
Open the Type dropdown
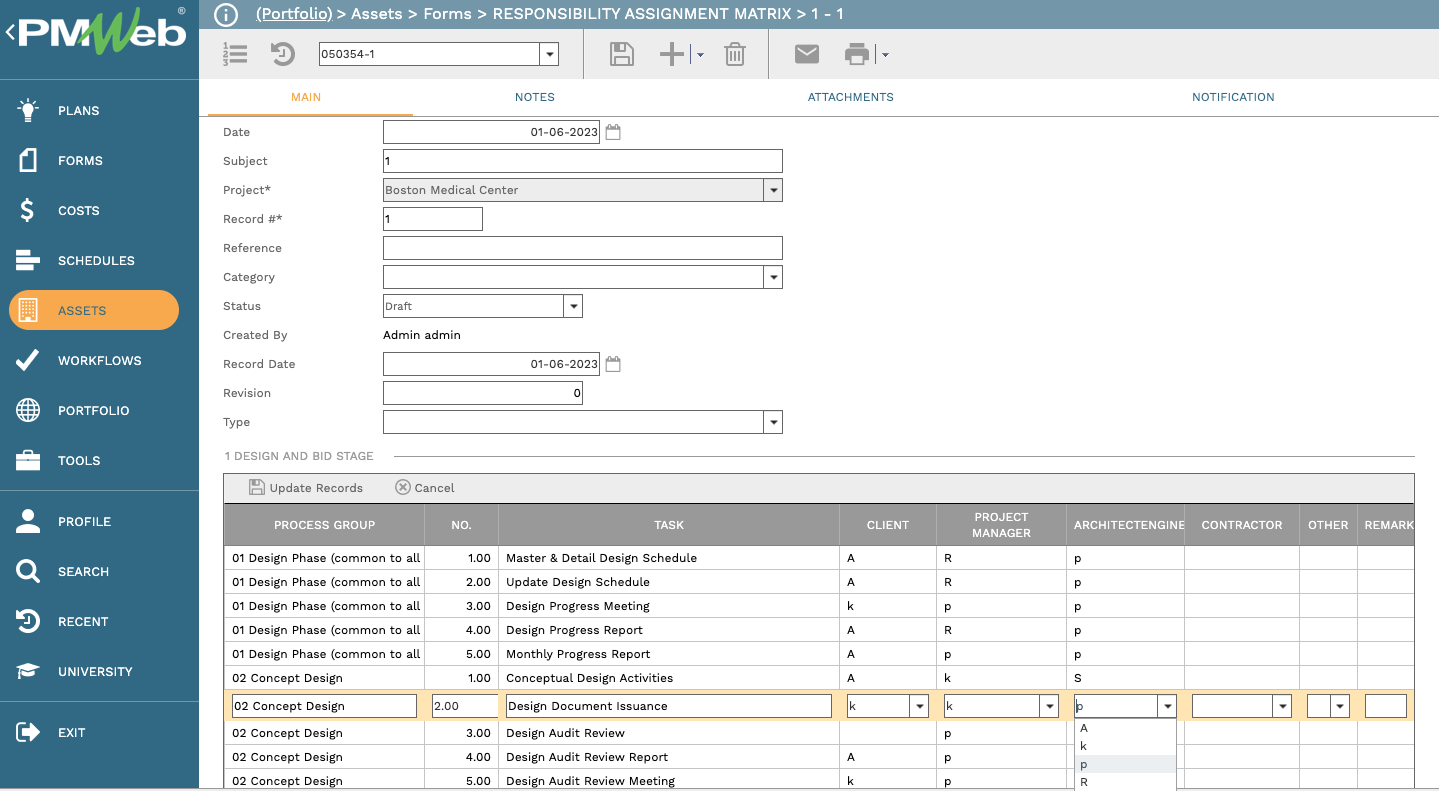point(773,422)
